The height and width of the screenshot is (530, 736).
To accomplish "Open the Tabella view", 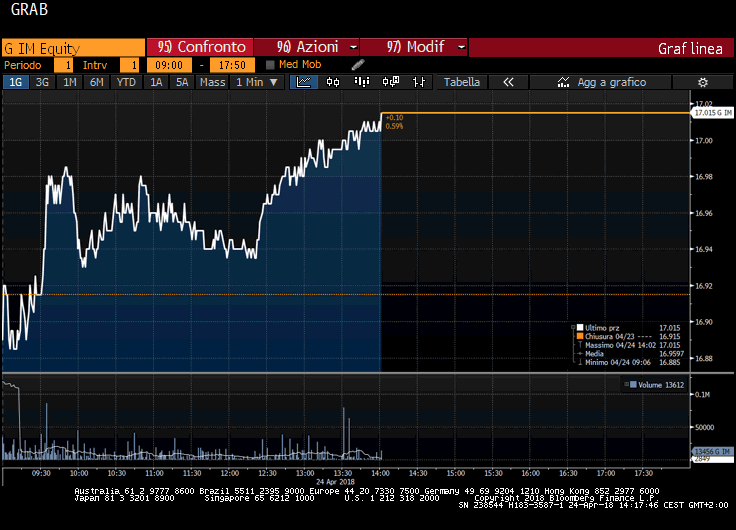I will (x=462, y=82).
